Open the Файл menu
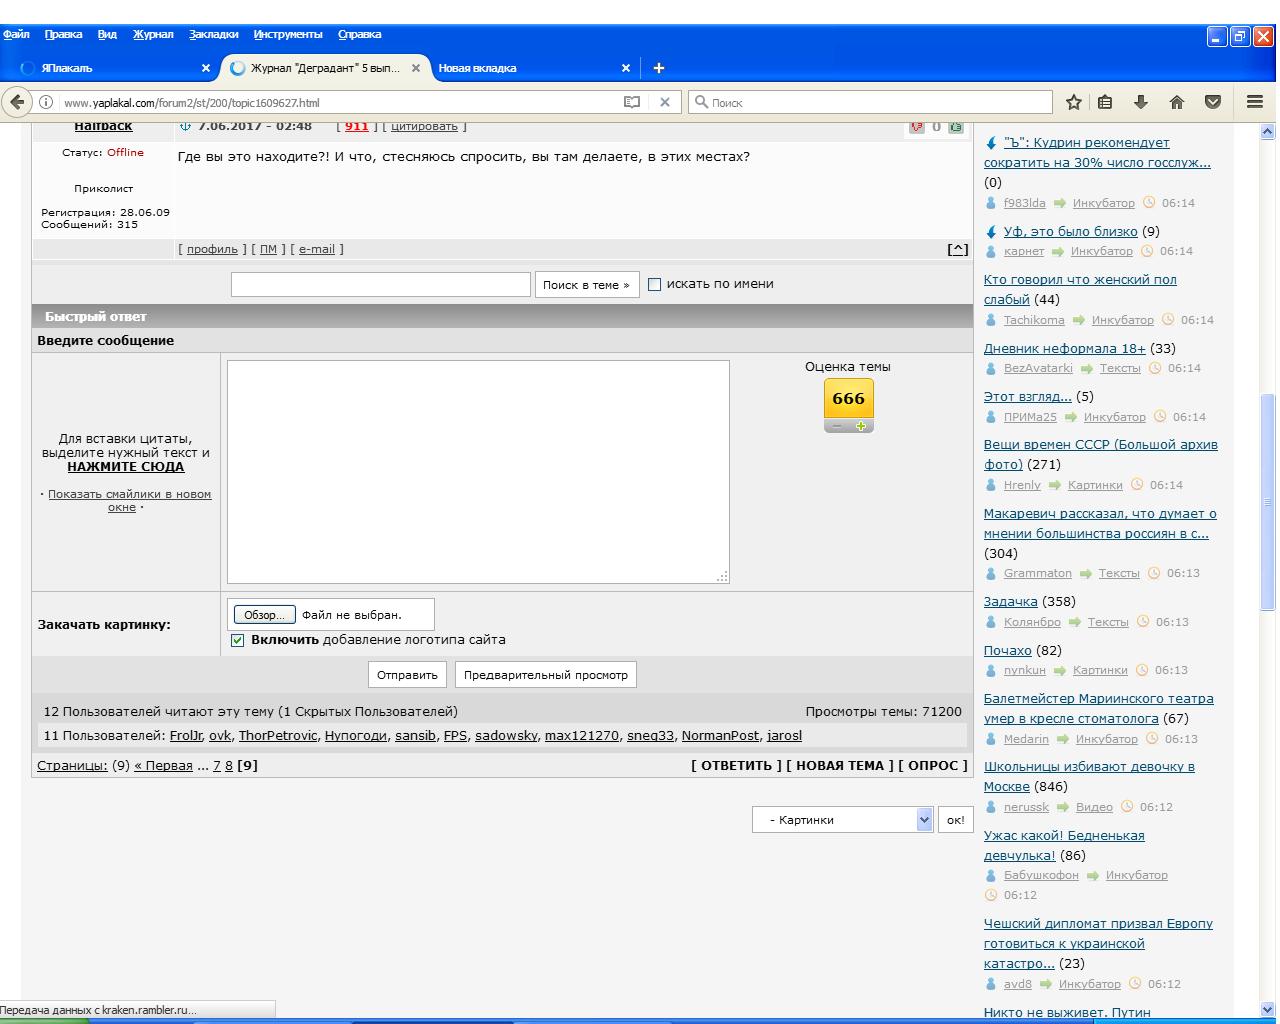This screenshot has height=1024, width=1280. [x=16, y=34]
